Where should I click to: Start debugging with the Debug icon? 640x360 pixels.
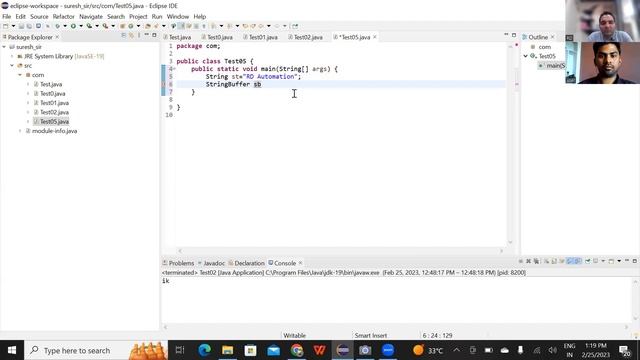tap(58, 26)
